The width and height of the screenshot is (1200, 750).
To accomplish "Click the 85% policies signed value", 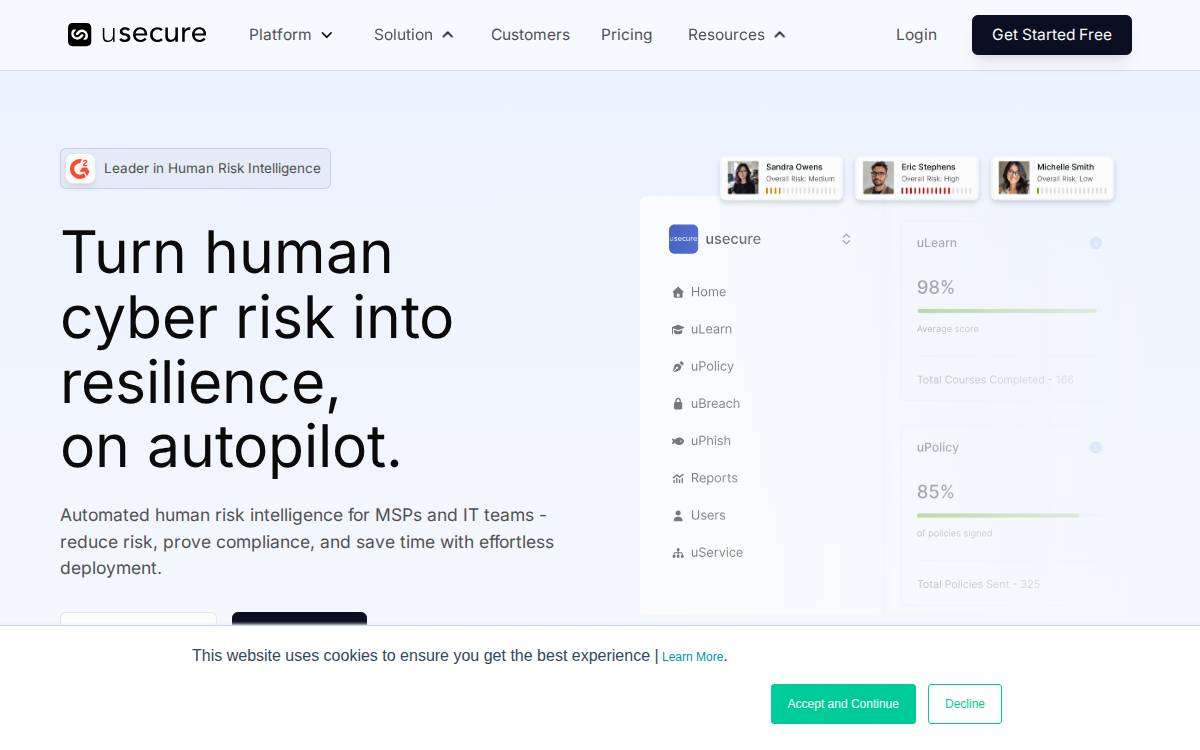I will (x=936, y=492).
